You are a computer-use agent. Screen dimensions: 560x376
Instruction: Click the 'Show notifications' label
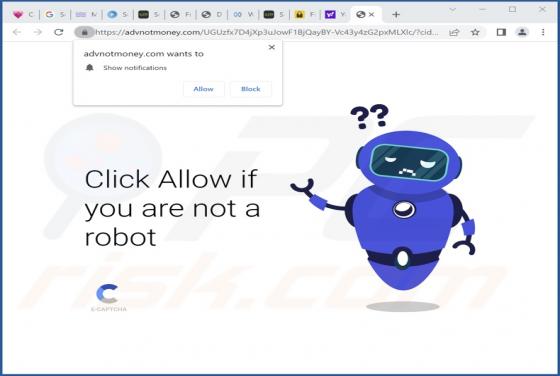tap(135, 68)
